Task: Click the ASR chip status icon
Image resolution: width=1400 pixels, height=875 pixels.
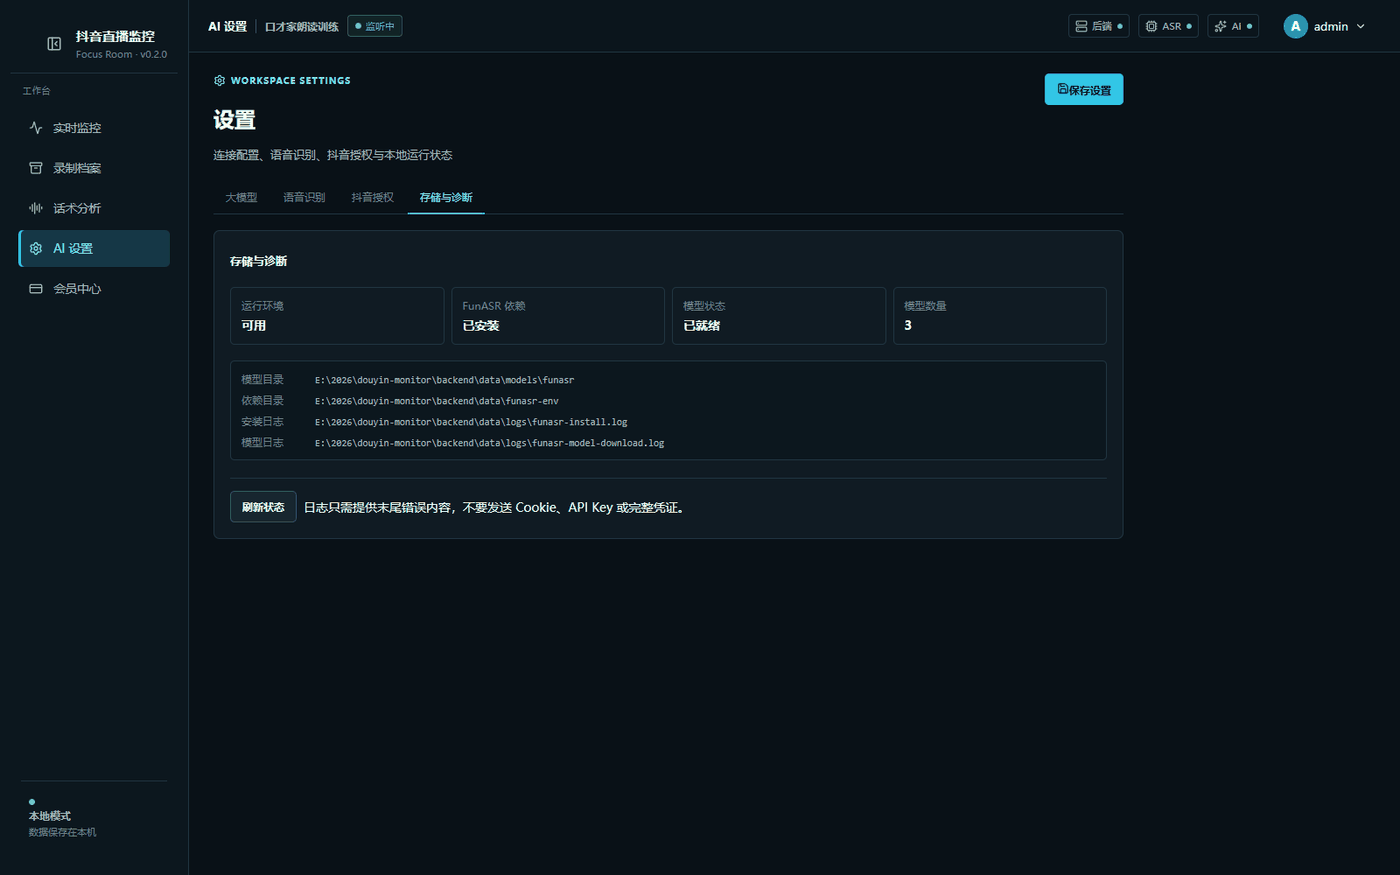Action: tap(1151, 26)
